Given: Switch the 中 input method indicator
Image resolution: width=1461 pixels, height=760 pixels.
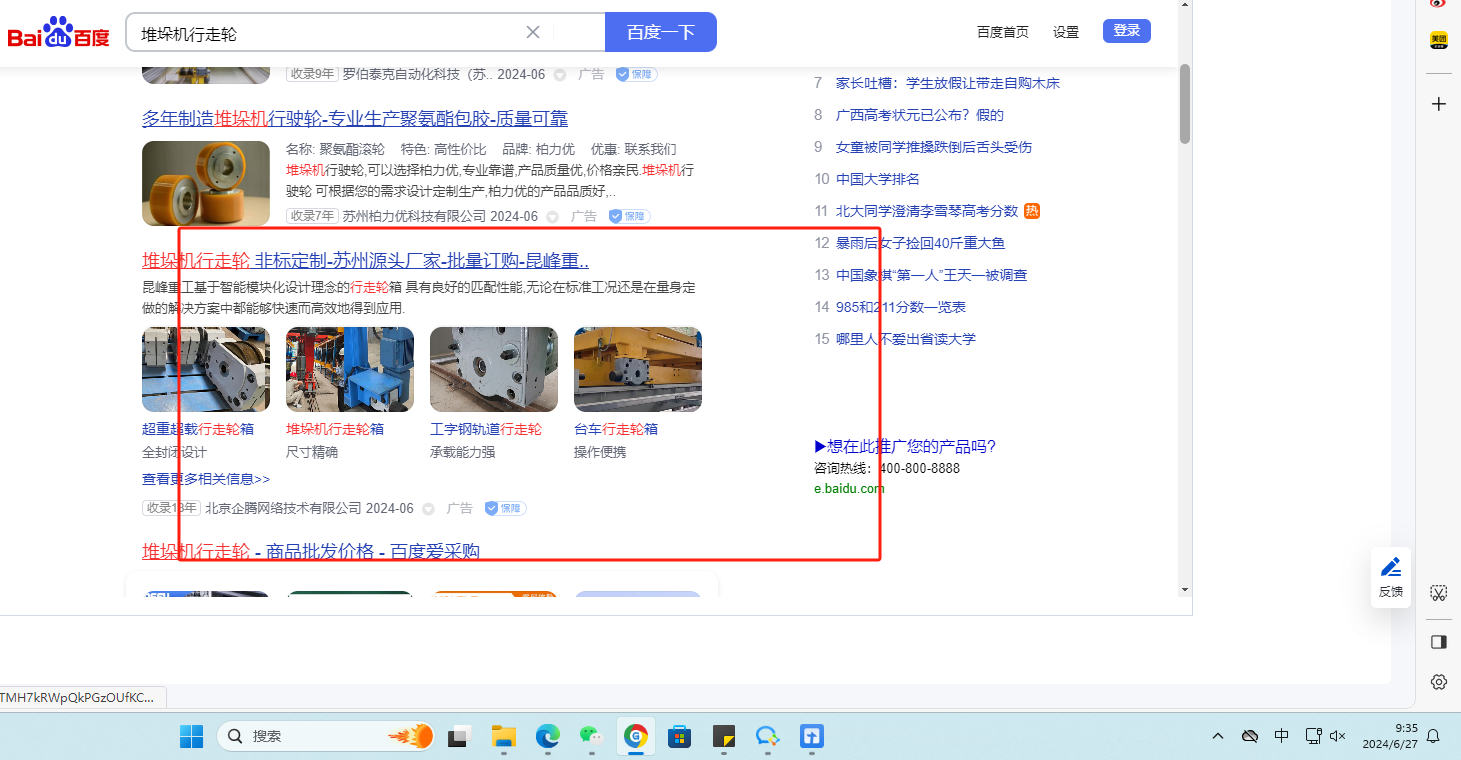Looking at the screenshot, I should pos(1281,737).
